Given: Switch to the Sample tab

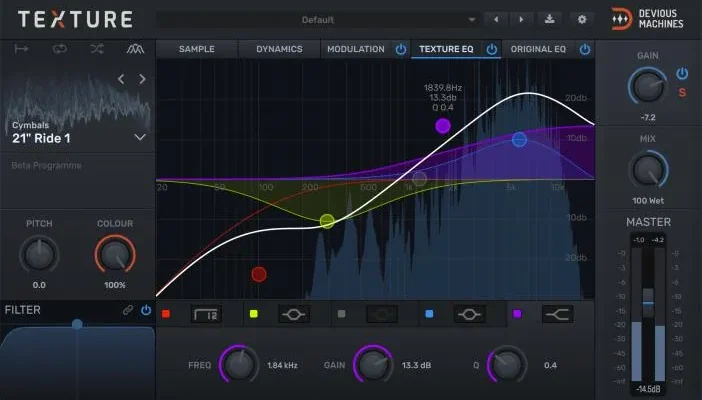Looking at the screenshot, I should (x=196, y=49).
